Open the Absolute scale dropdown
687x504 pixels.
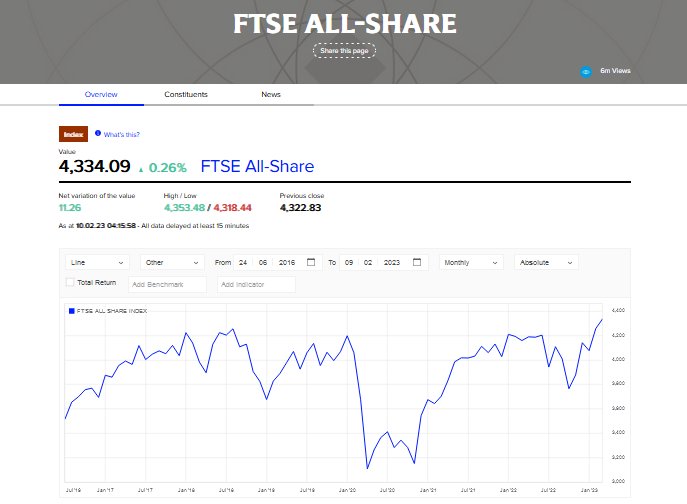[x=546, y=263]
